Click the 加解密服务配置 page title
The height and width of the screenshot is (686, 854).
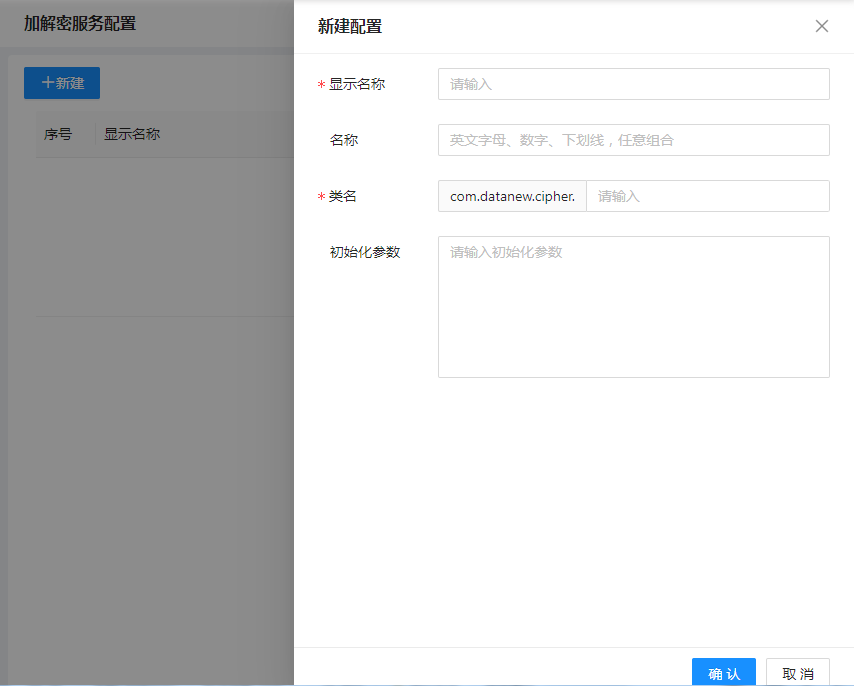click(x=80, y=23)
